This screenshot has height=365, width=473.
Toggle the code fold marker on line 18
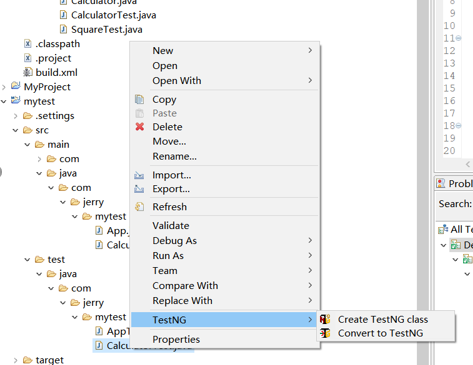(459, 126)
